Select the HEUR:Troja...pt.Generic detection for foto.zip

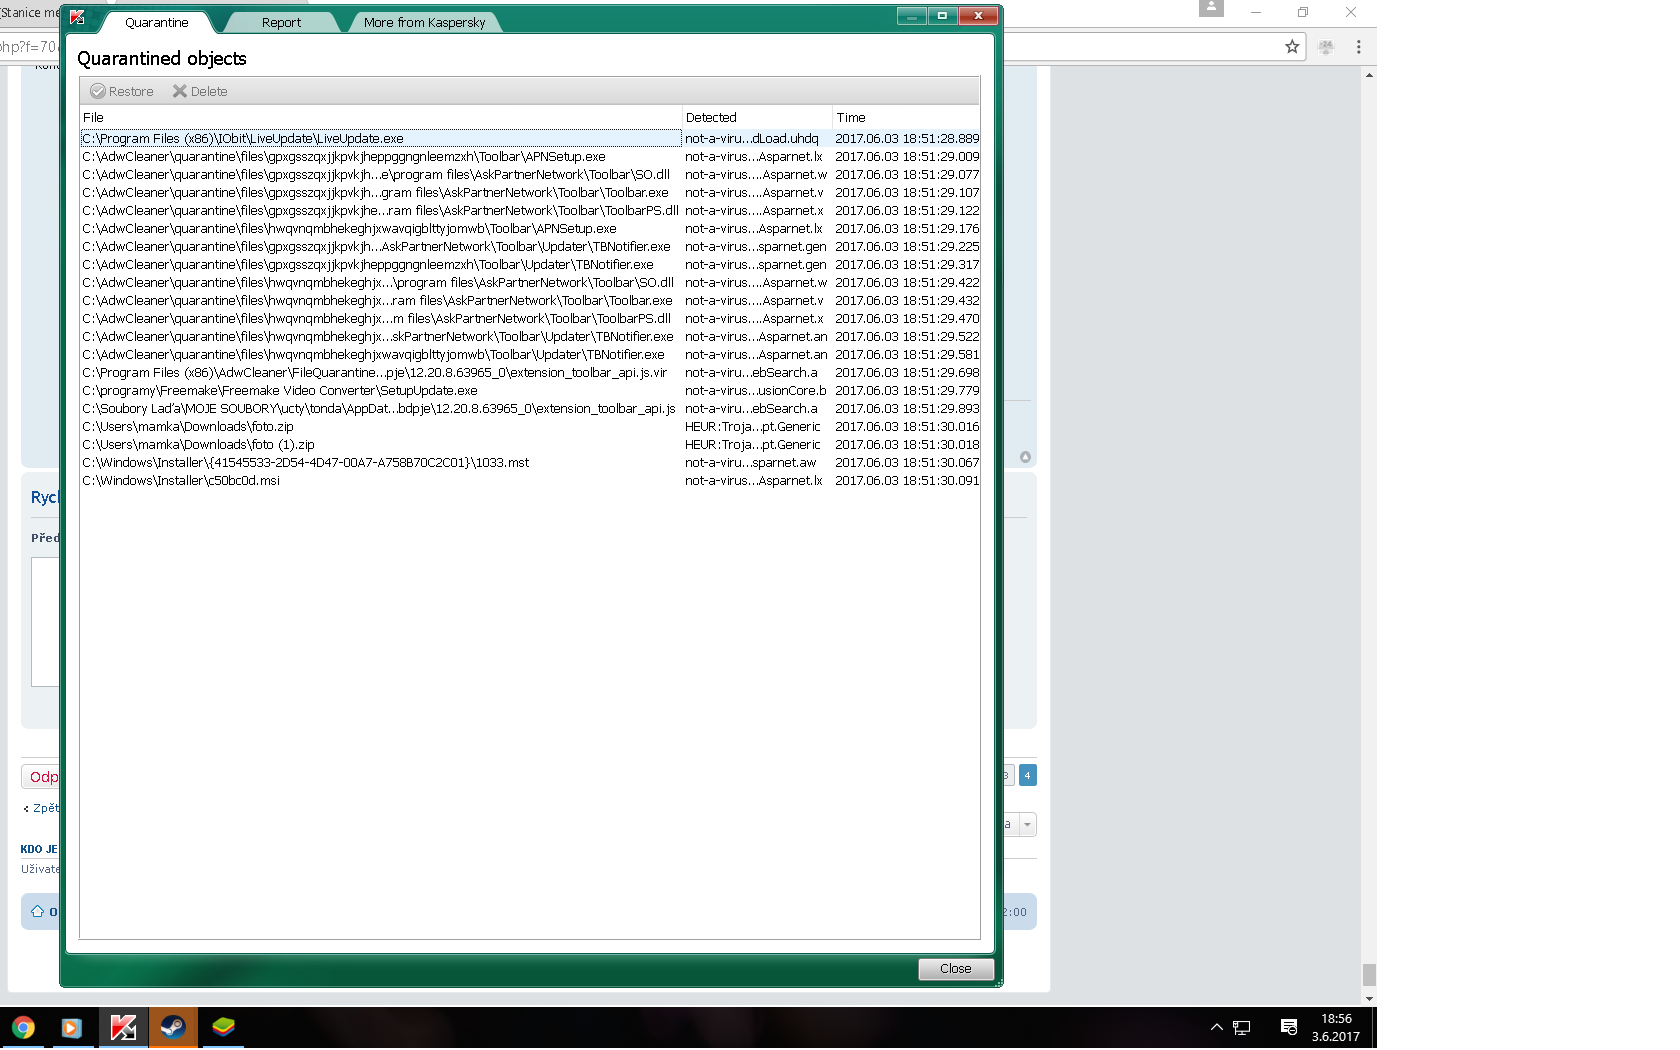pyautogui.click(x=753, y=427)
